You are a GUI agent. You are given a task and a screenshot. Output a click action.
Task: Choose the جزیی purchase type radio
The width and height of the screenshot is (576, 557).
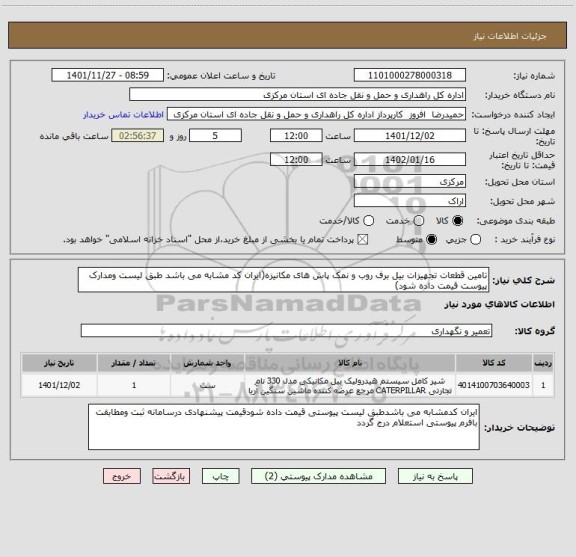[x=475, y=240]
